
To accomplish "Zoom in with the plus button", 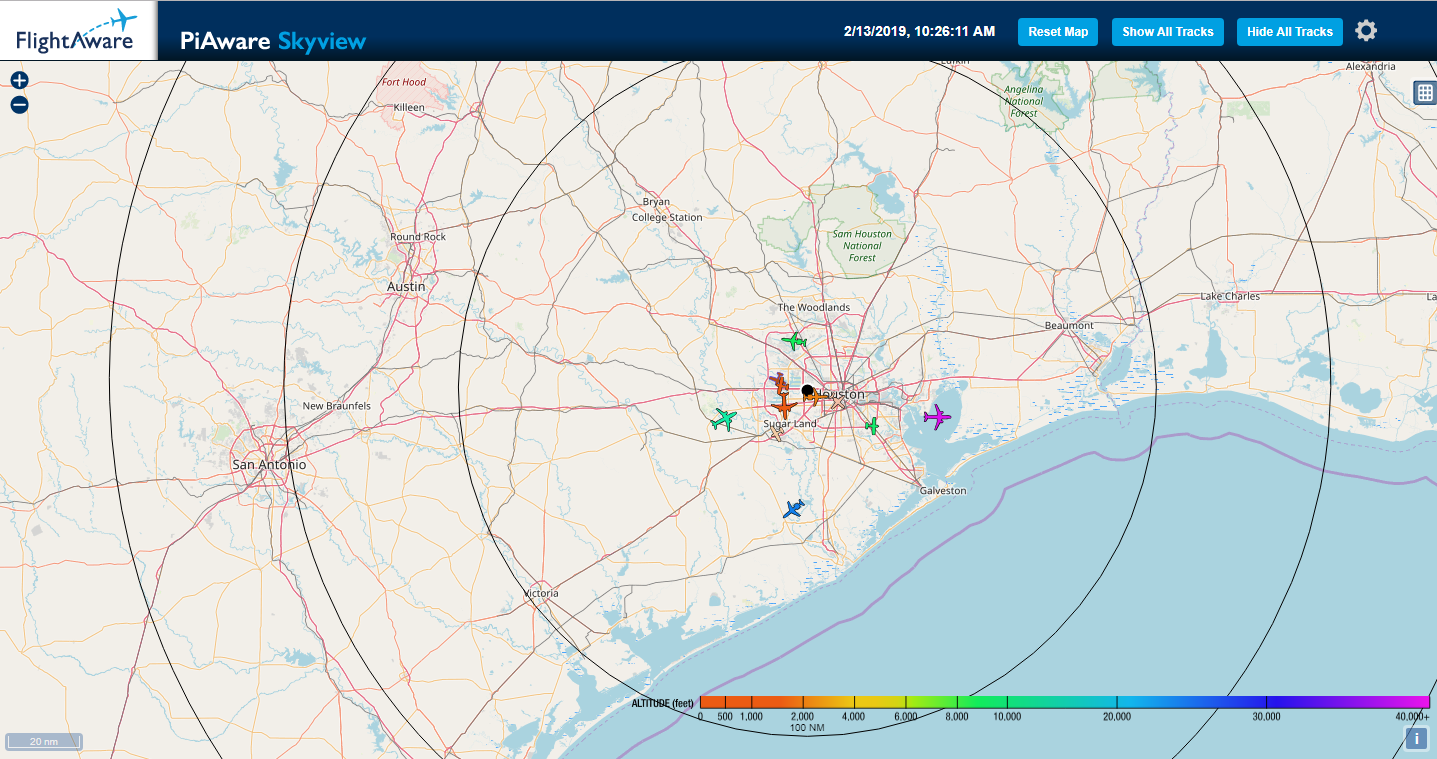I will (19, 81).
